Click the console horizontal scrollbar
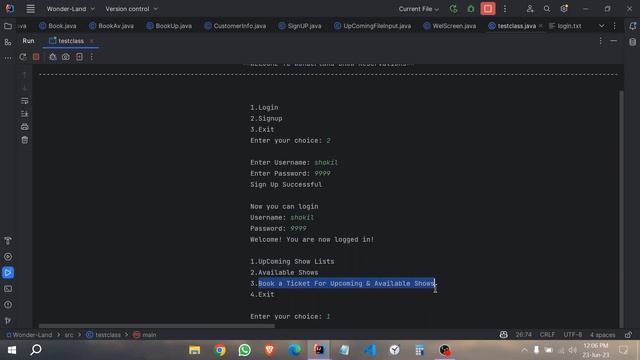 point(157,326)
